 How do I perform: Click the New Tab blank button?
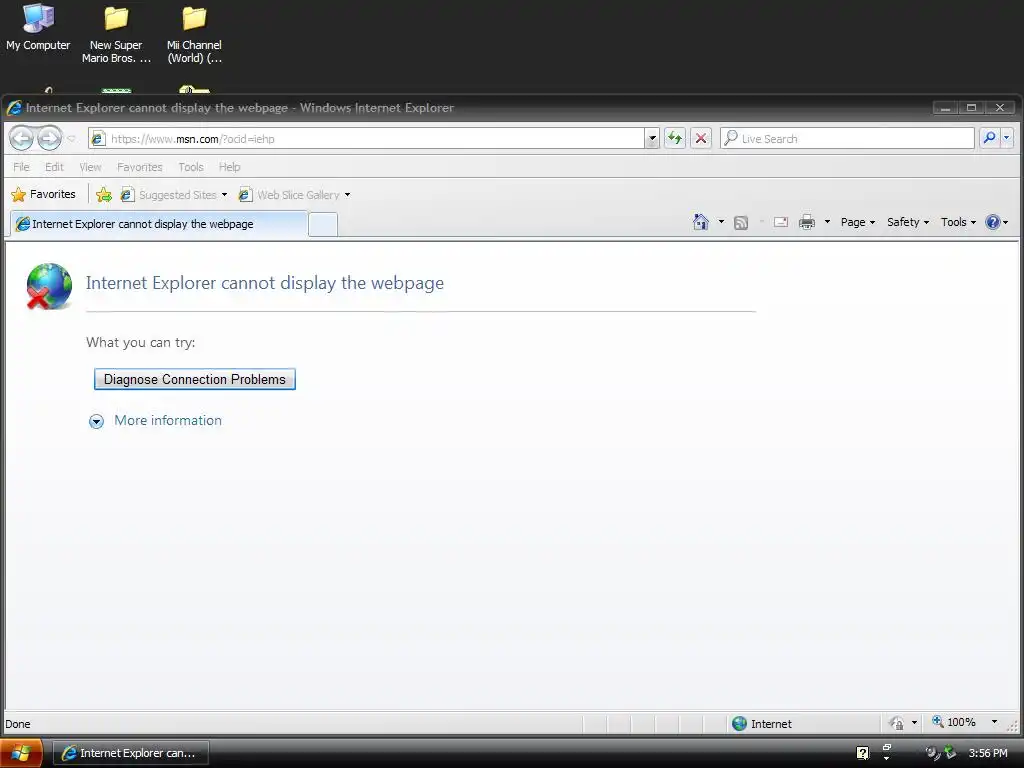point(323,224)
